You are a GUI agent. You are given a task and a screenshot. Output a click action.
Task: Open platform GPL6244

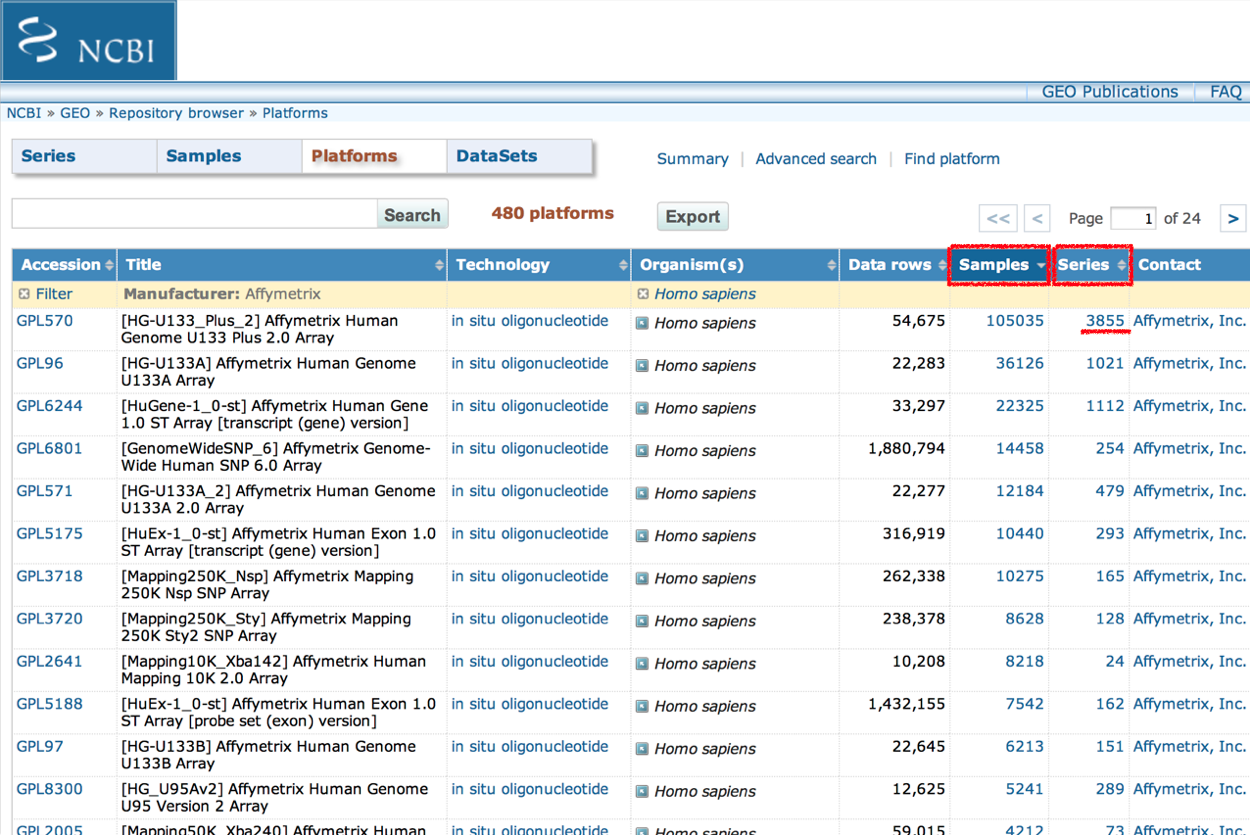[x=49, y=406]
